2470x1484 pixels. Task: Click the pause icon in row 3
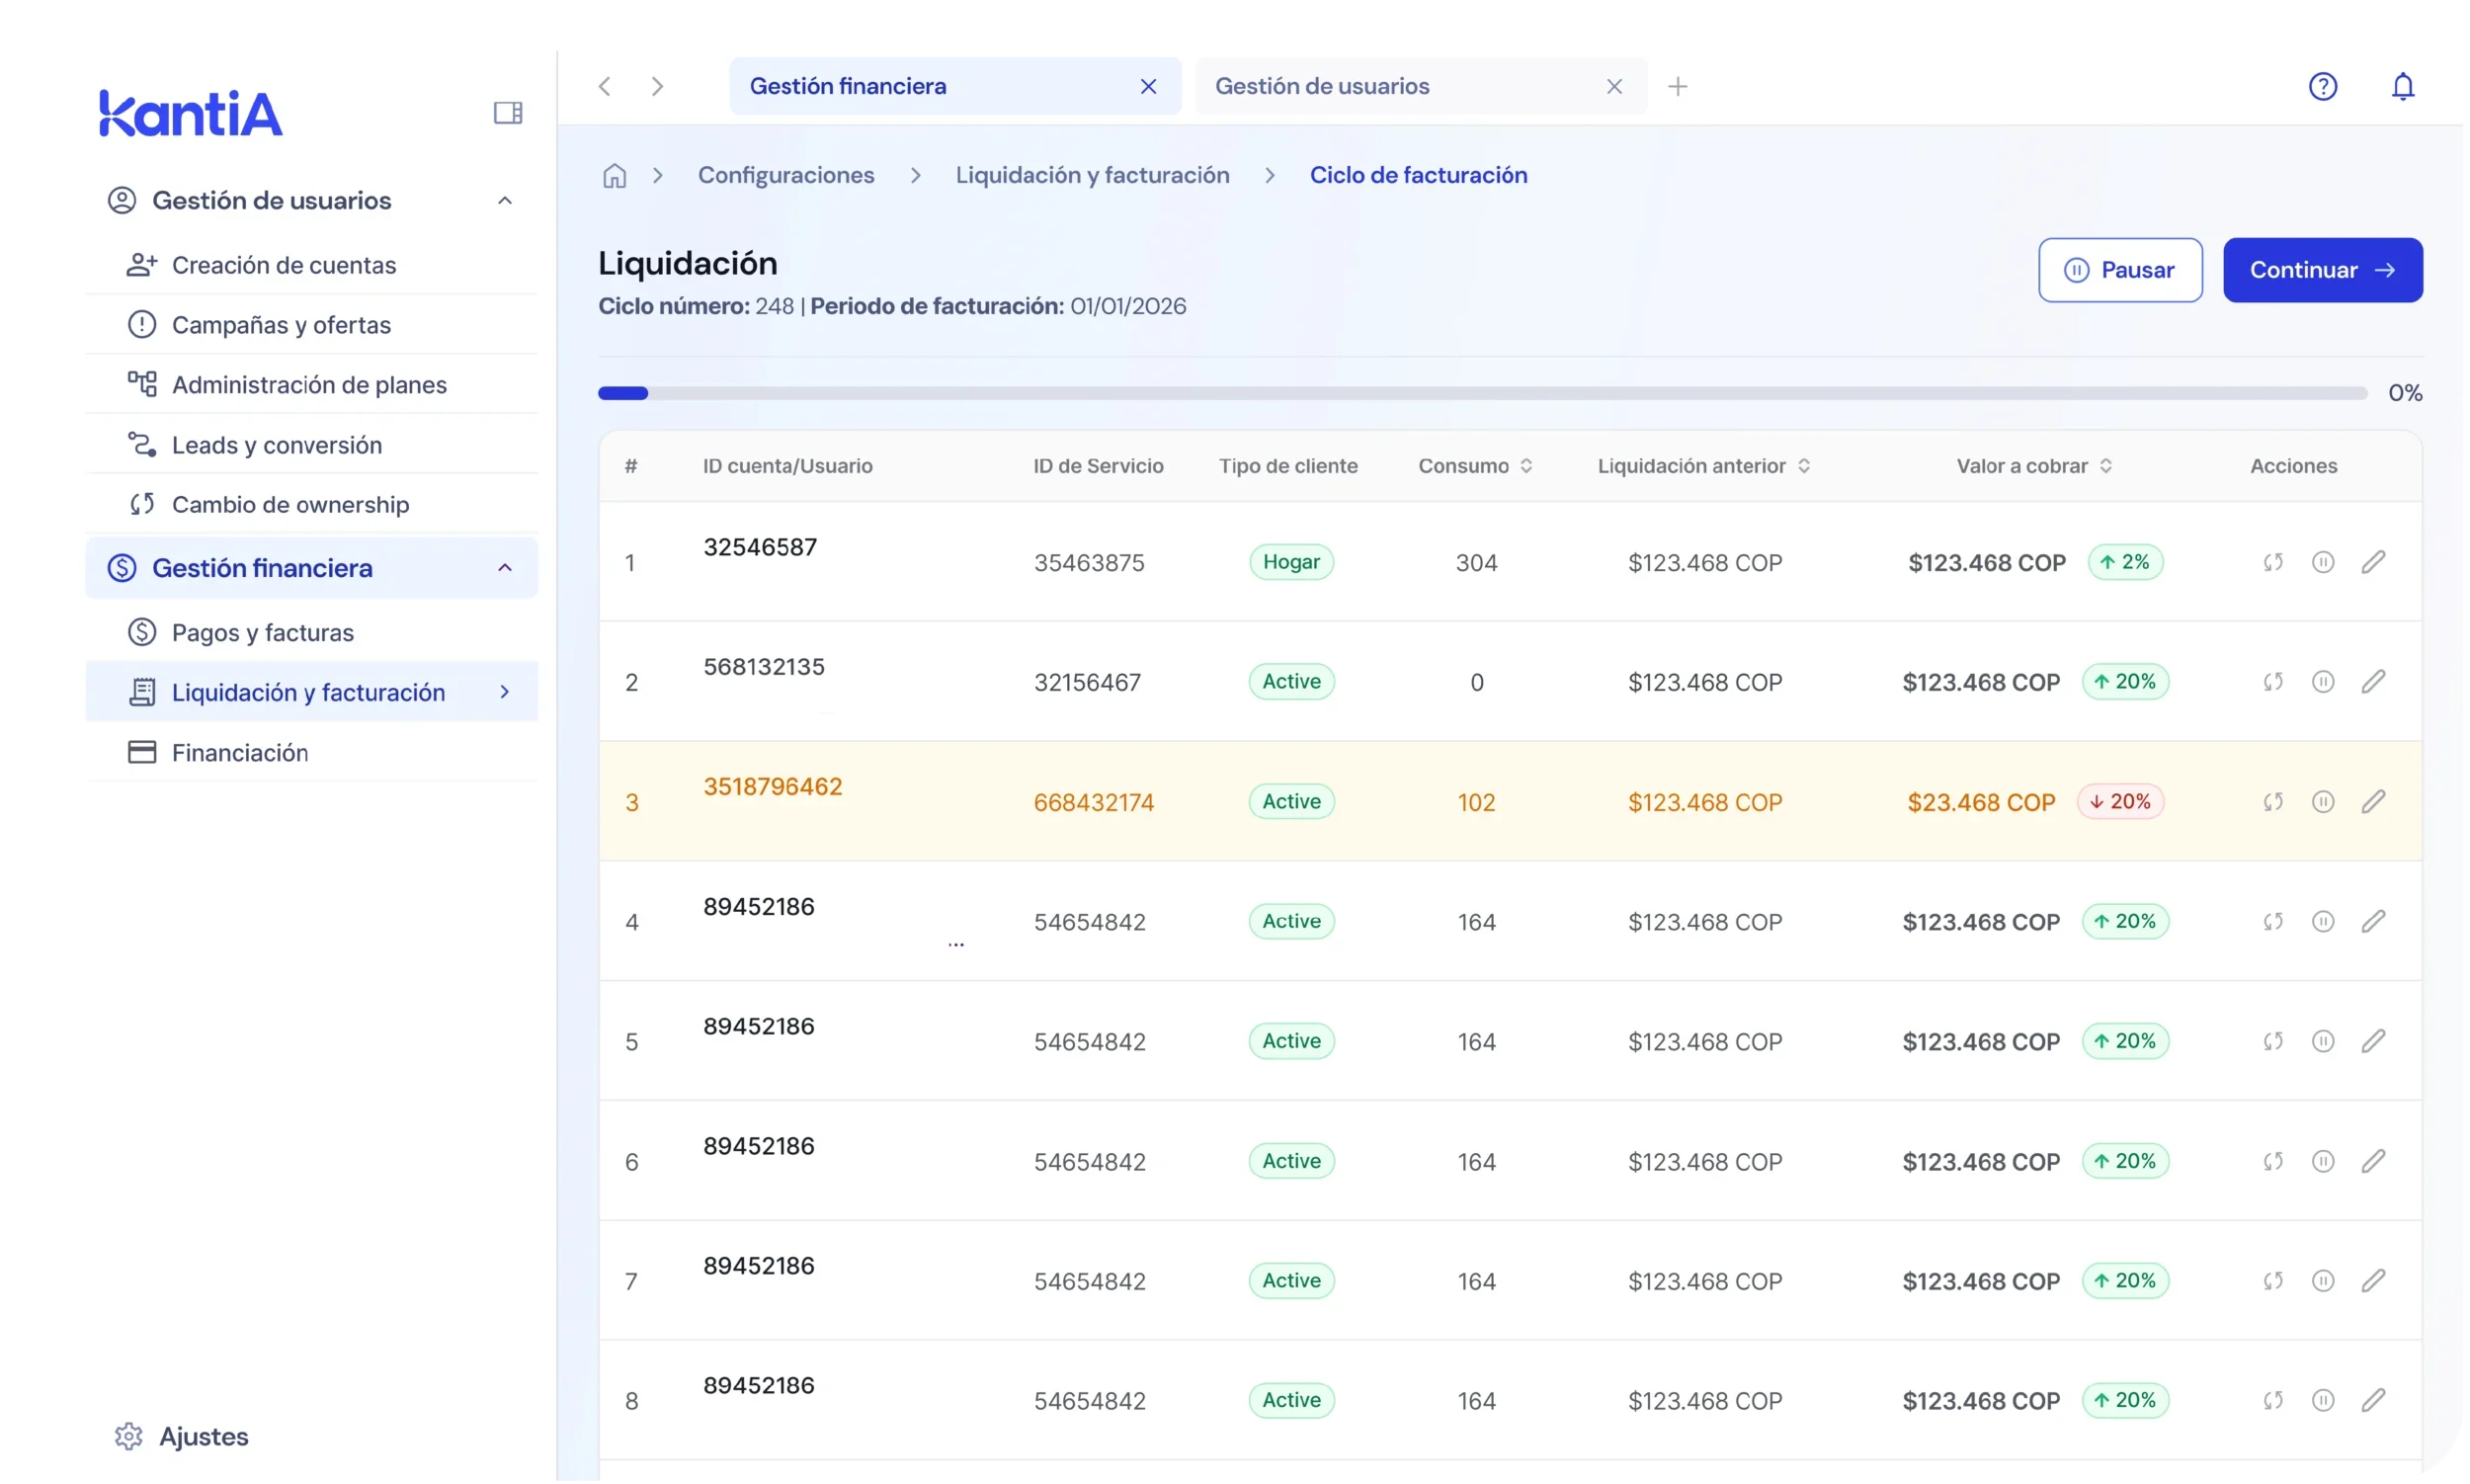point(2323,802)
